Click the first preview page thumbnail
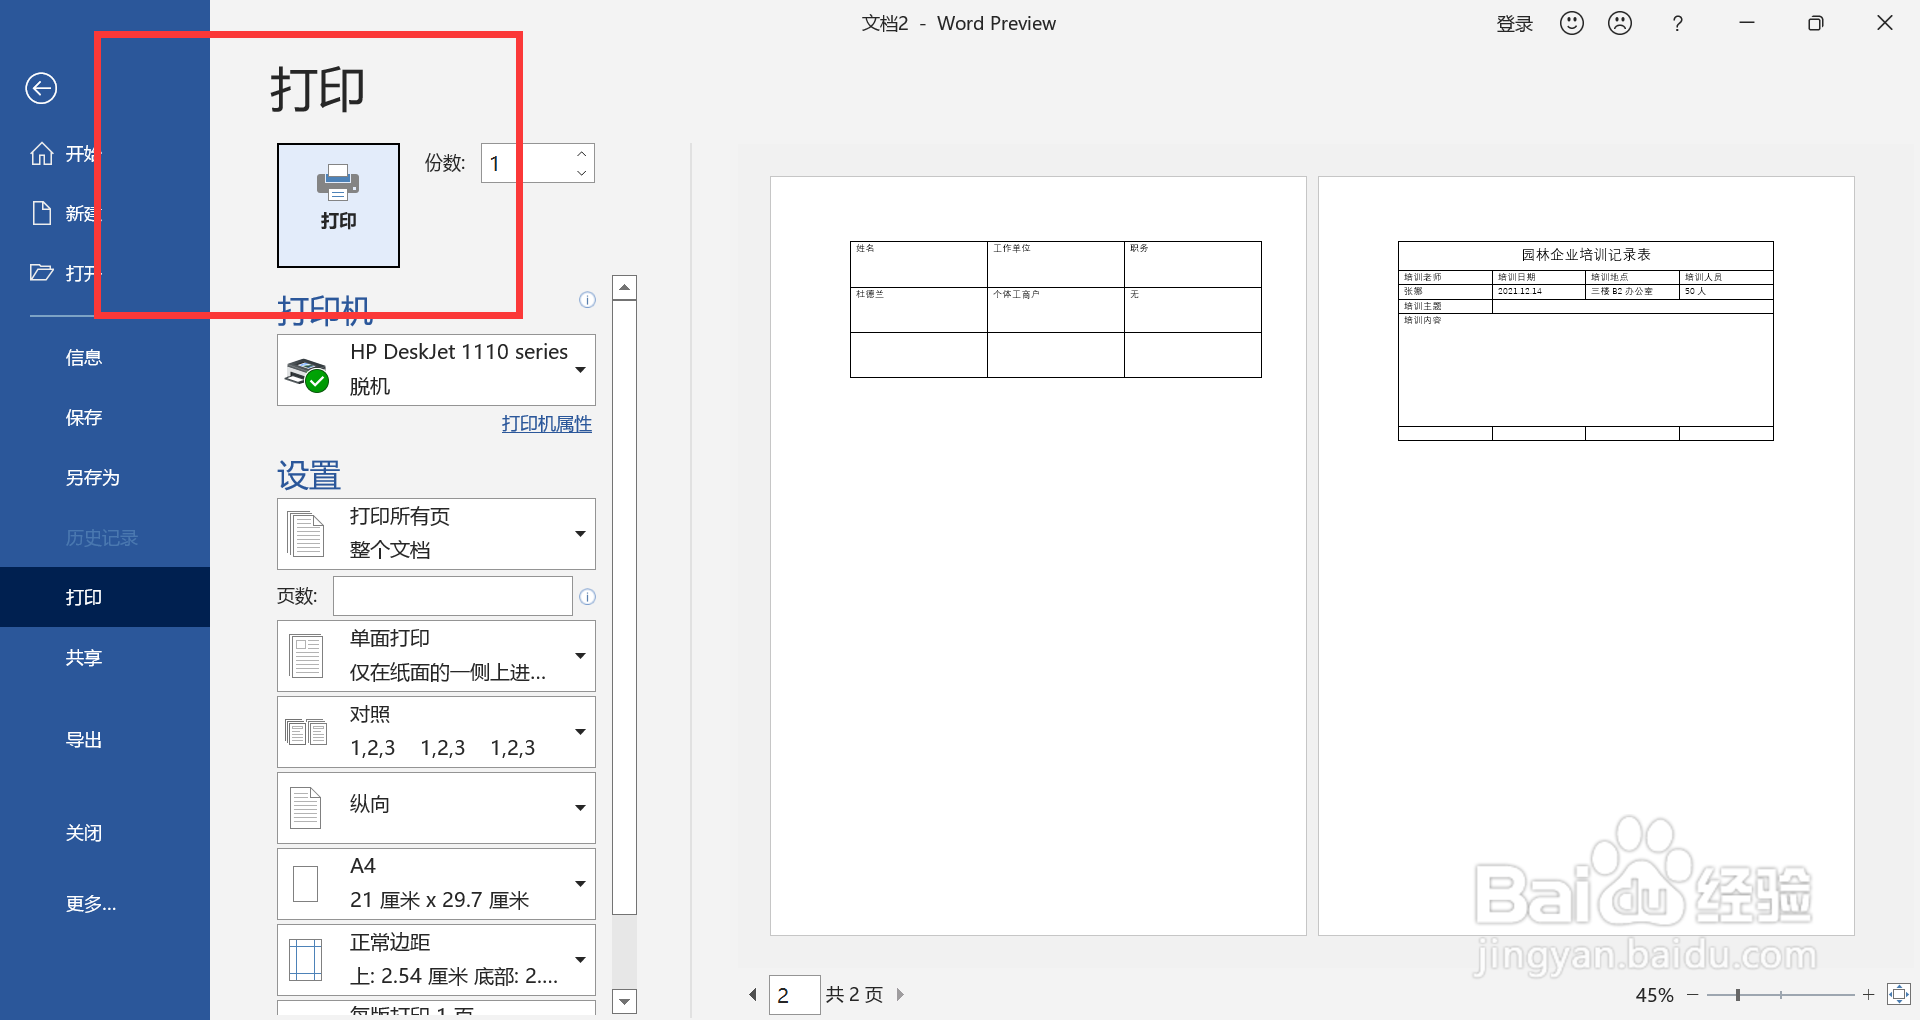Image resolution: width=1920 pixels, height=1020 pixels. (1038, 556)
